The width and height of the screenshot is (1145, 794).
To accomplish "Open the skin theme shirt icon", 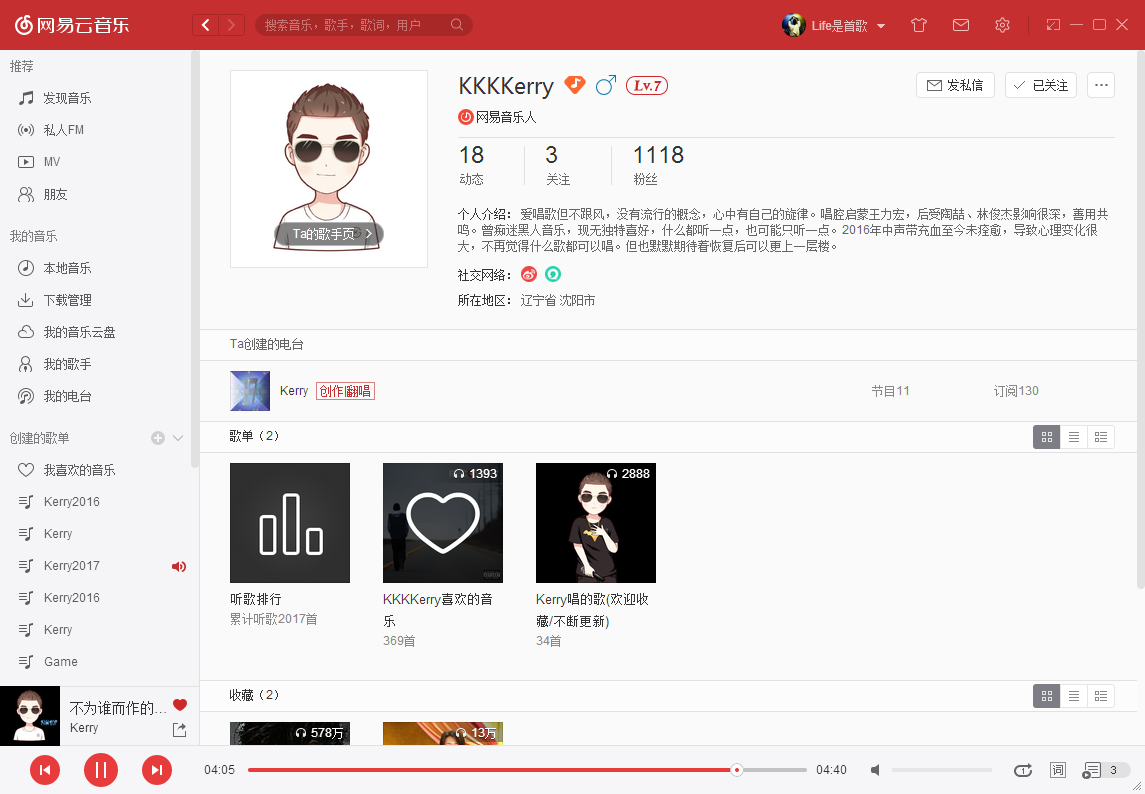I will click(x=919, y=25).
